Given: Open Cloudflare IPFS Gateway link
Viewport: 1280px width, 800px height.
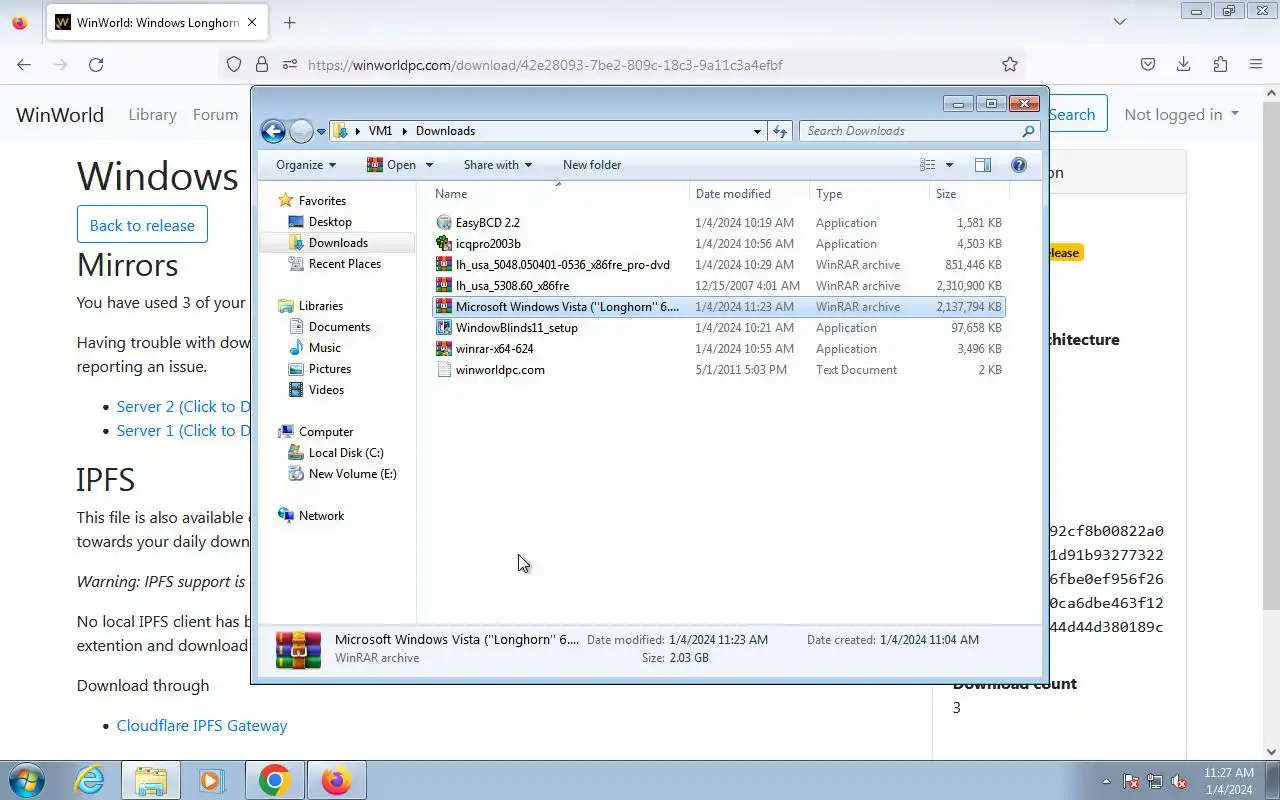Looking at the screenshot, I should click(x=202, y=726).
